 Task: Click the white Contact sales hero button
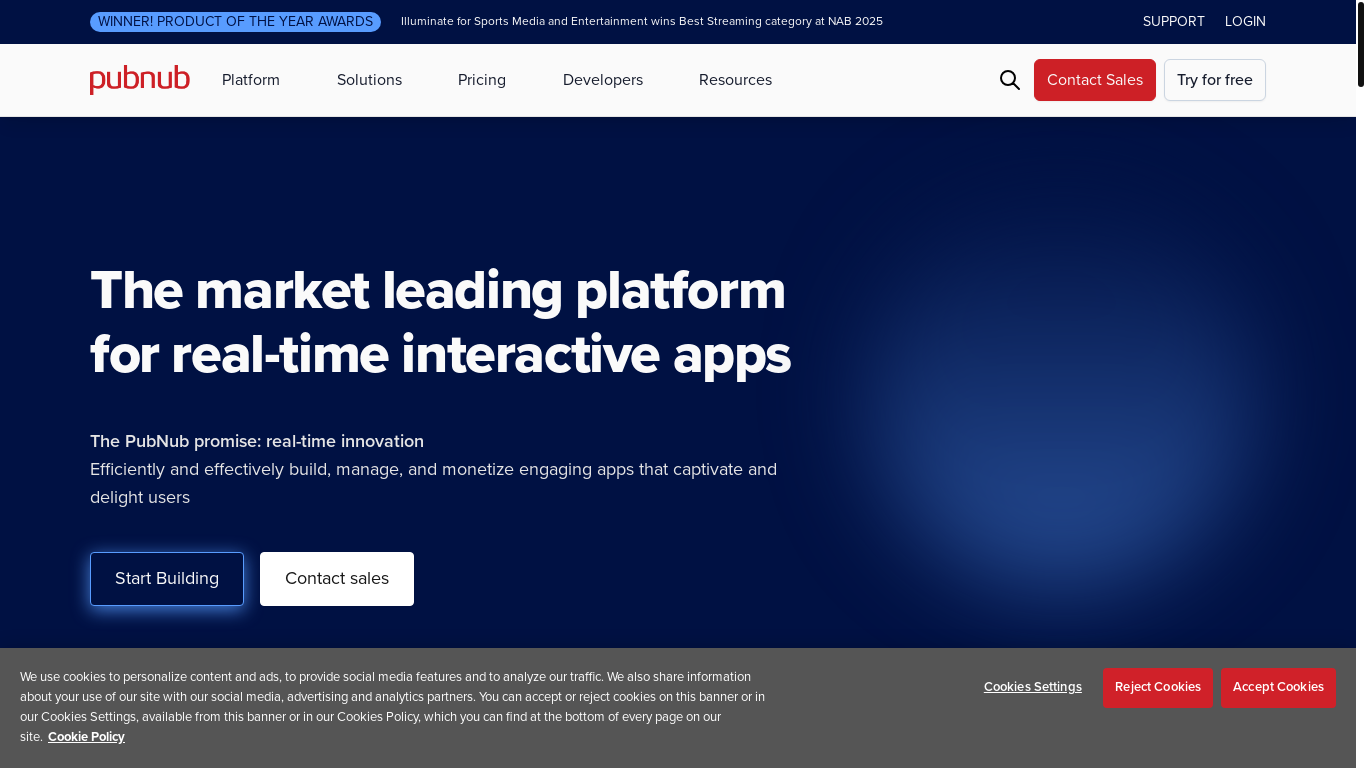[337, 579]
